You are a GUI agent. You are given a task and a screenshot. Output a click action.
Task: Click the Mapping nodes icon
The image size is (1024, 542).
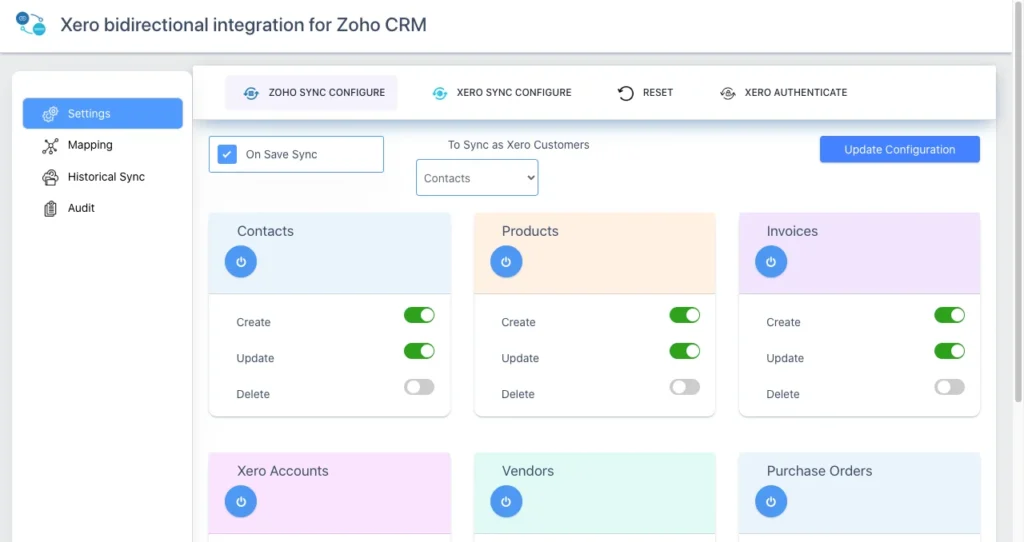50,146
